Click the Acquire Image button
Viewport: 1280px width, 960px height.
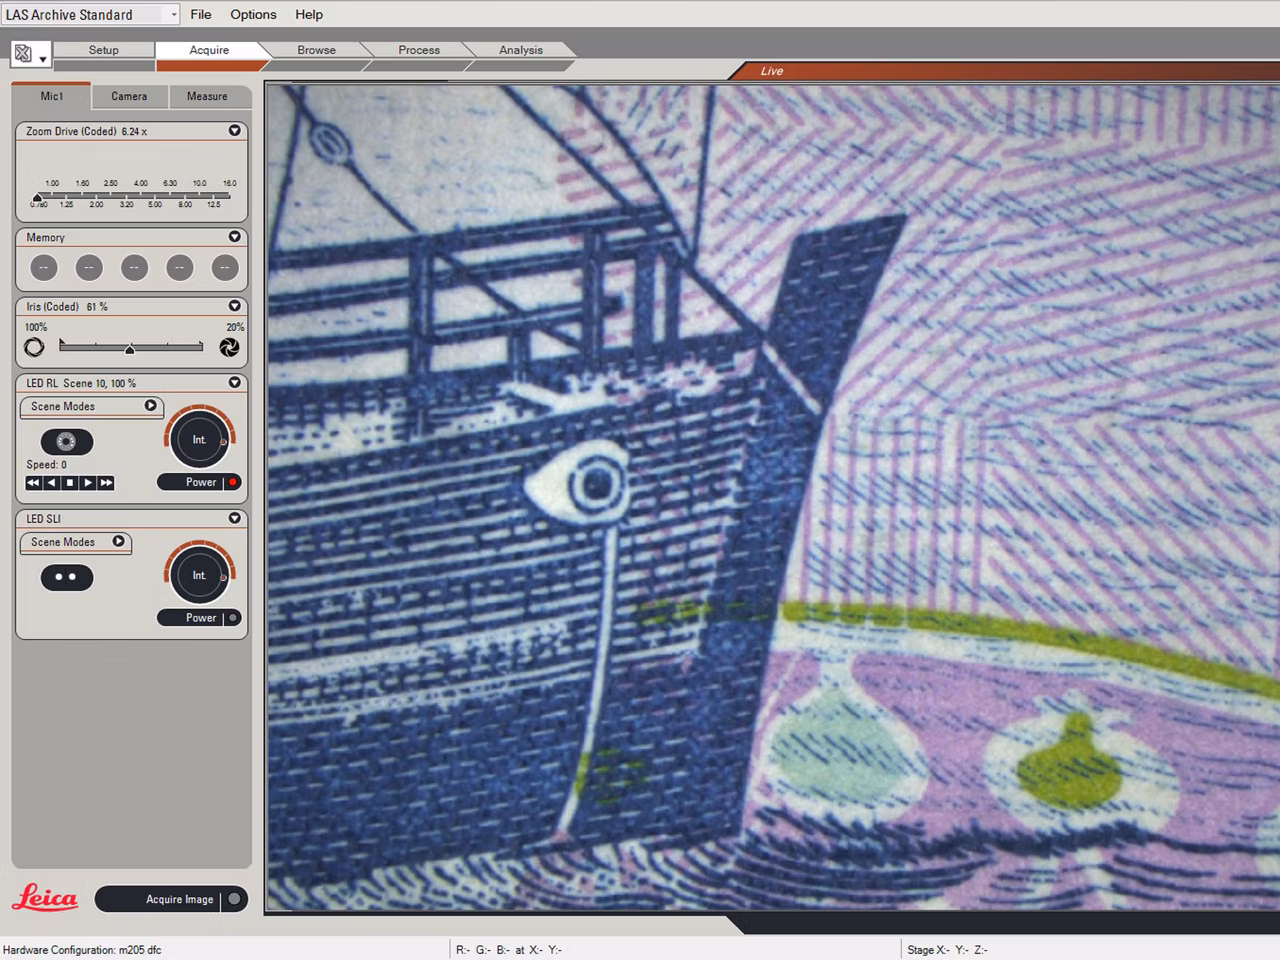[170, 899]
